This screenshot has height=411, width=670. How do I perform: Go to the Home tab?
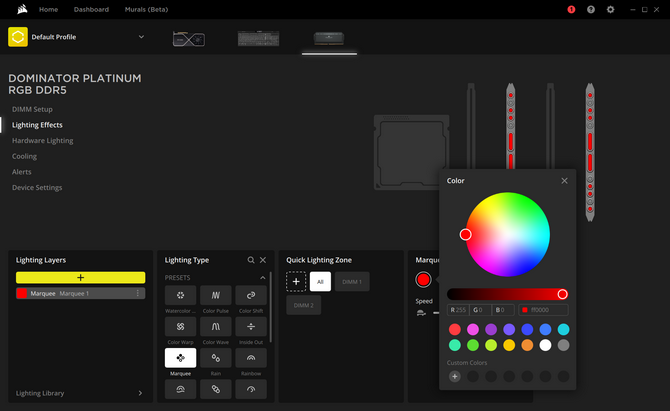coord(48,9)
